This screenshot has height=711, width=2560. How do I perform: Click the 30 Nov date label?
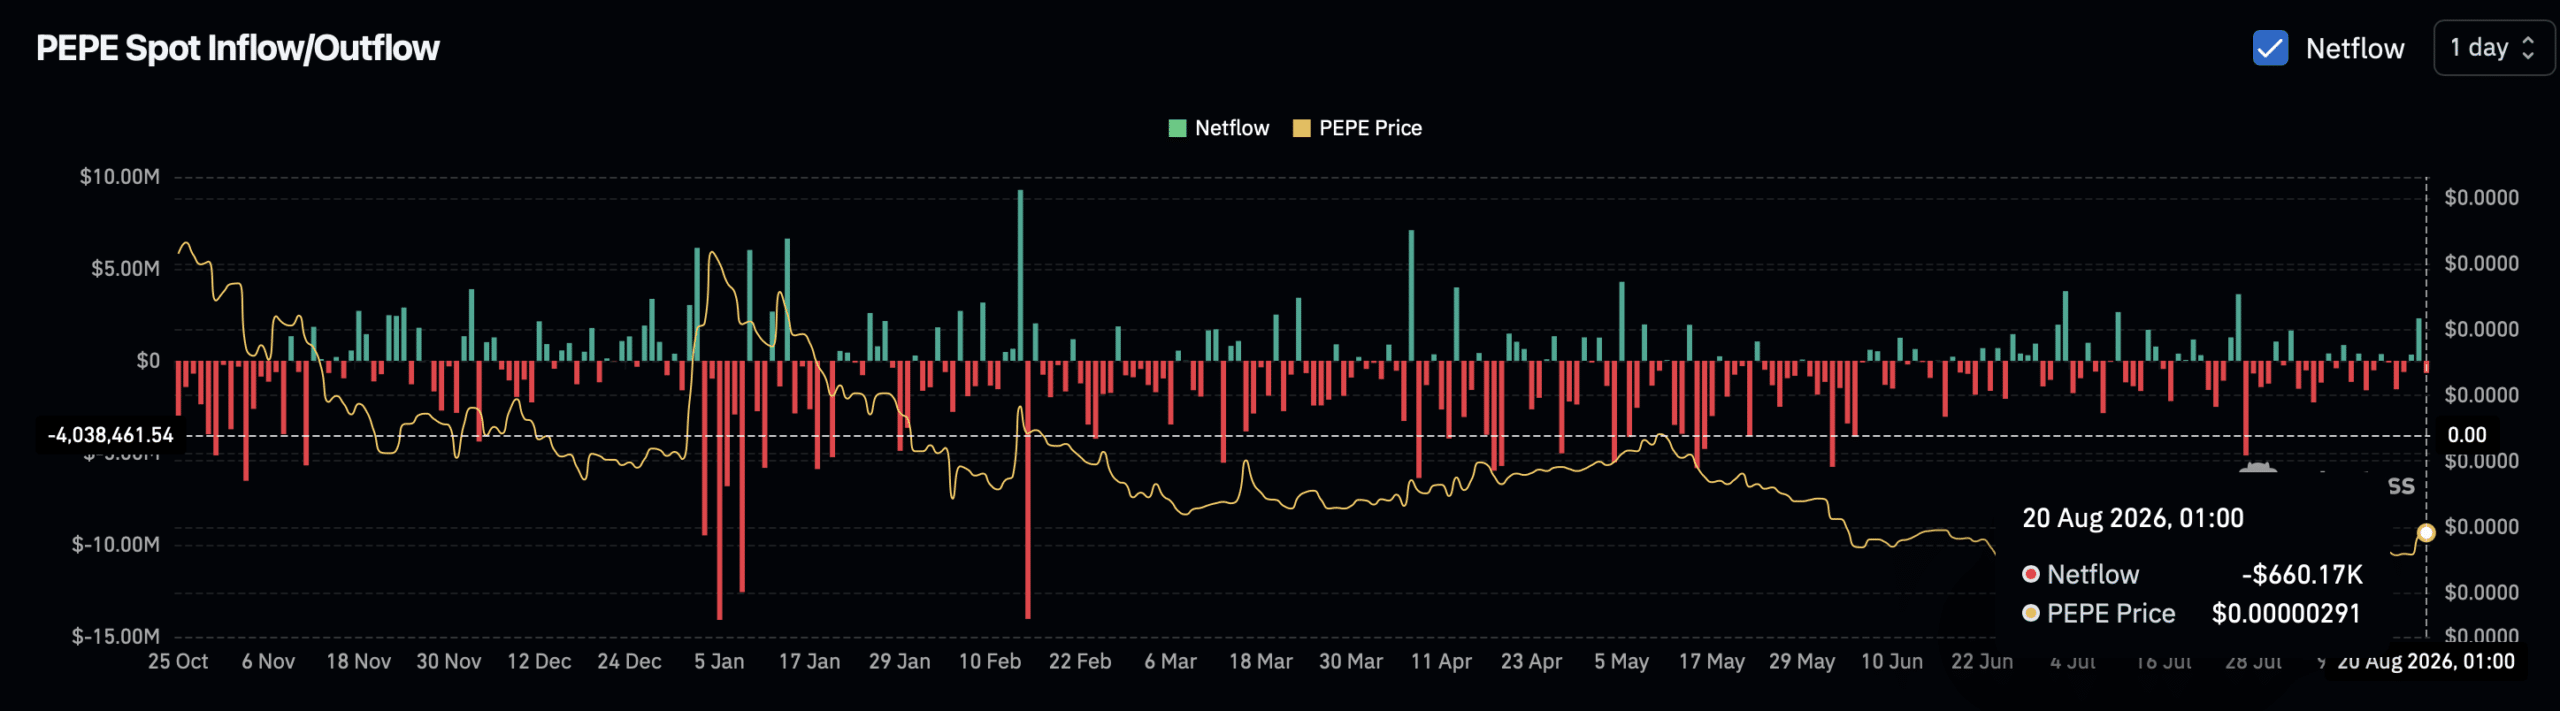point(449,662)
